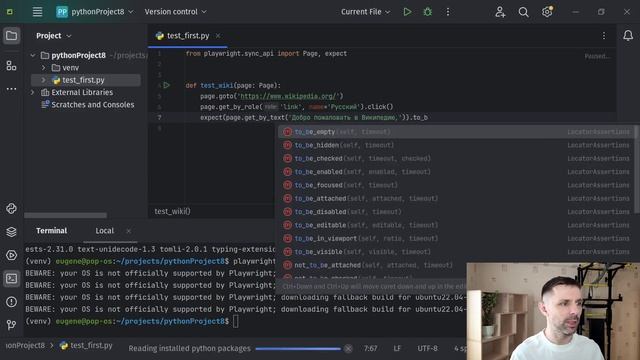
Task: Choose to_be_enabled completion
Action: coord(456,172)
